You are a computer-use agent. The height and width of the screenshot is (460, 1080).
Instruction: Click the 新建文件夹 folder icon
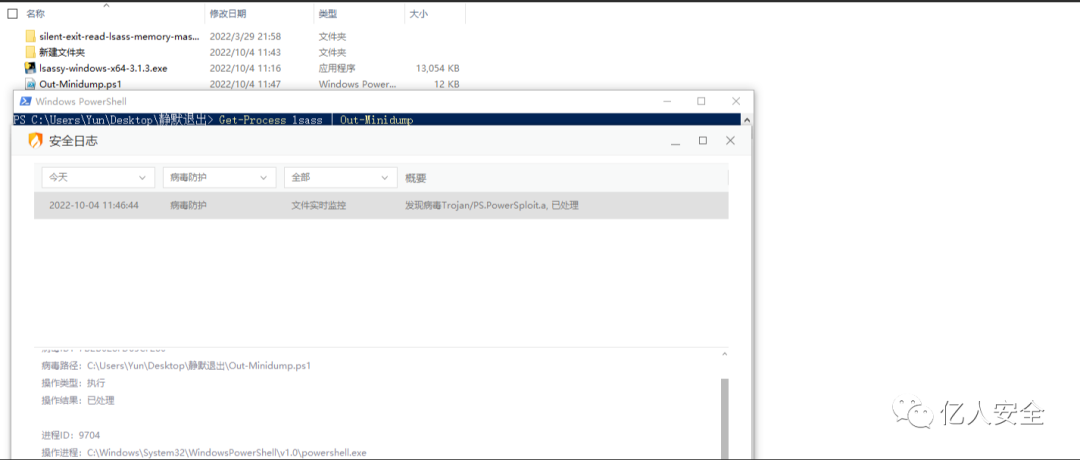[x=30, y=52]
